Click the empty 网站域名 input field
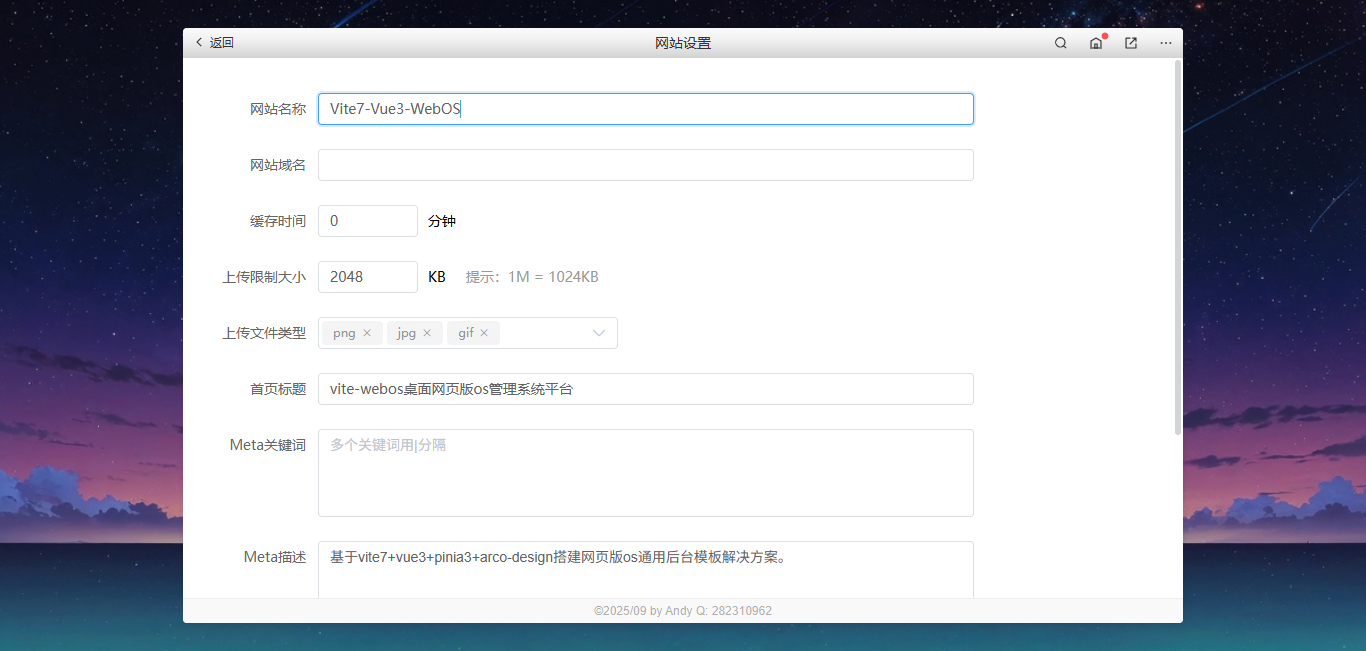Viewport: 1366px width, 651px height. coord(645,165)
